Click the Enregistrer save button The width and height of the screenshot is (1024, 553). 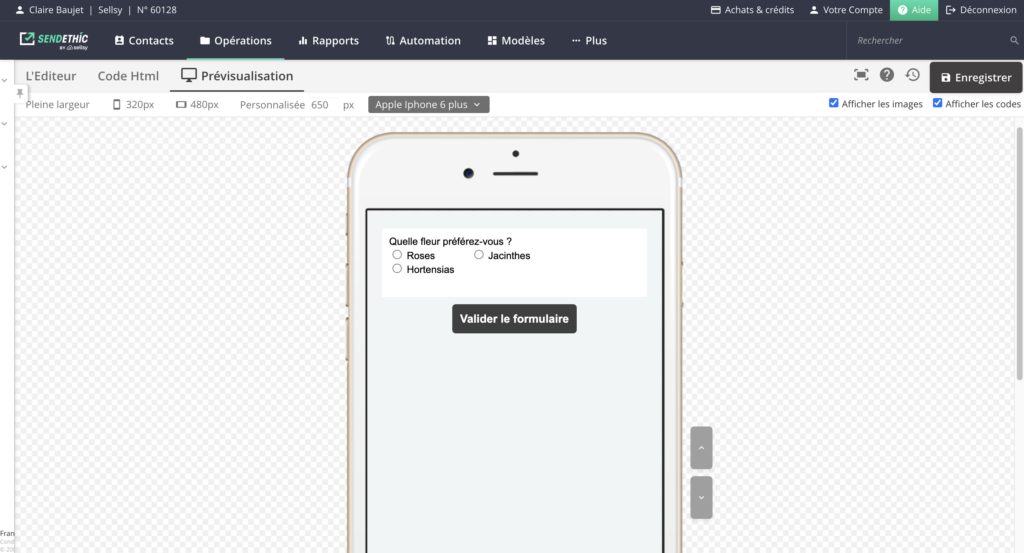click(x=976, y=77)
